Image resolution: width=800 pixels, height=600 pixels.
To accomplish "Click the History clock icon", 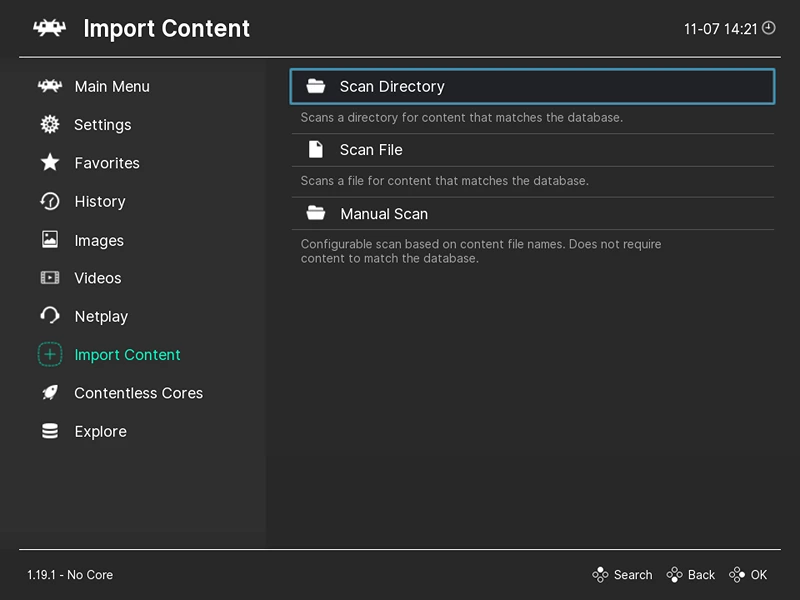I will [49, 201].
